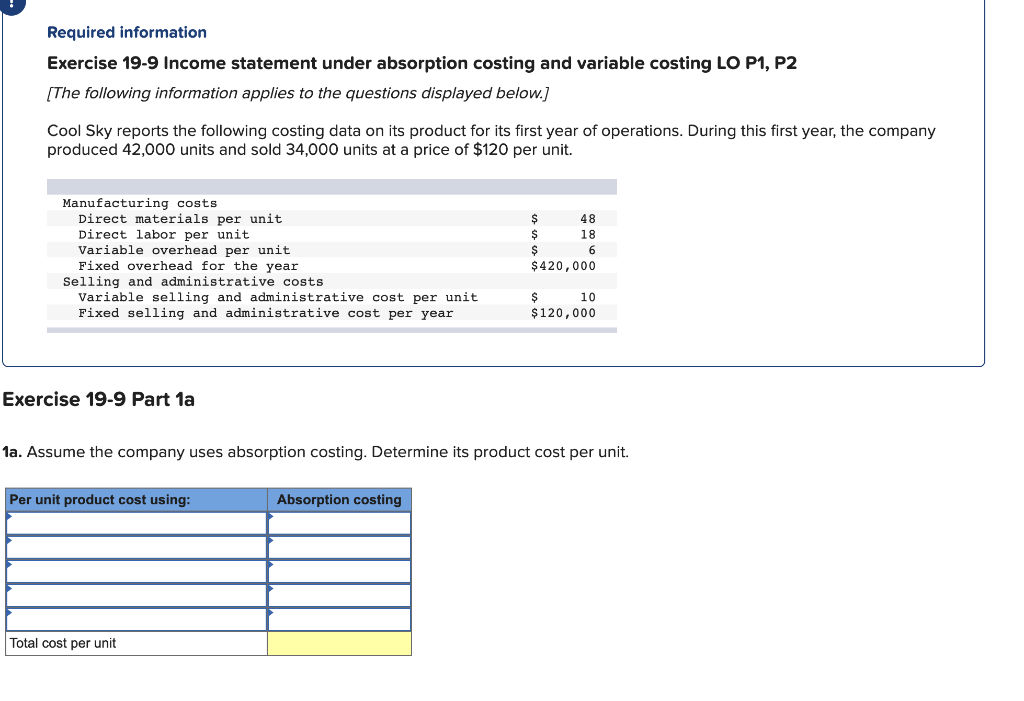This screenshot has width=1024, height=701.
Task: Click the Absorption costing column header
Action: point(339,499)
